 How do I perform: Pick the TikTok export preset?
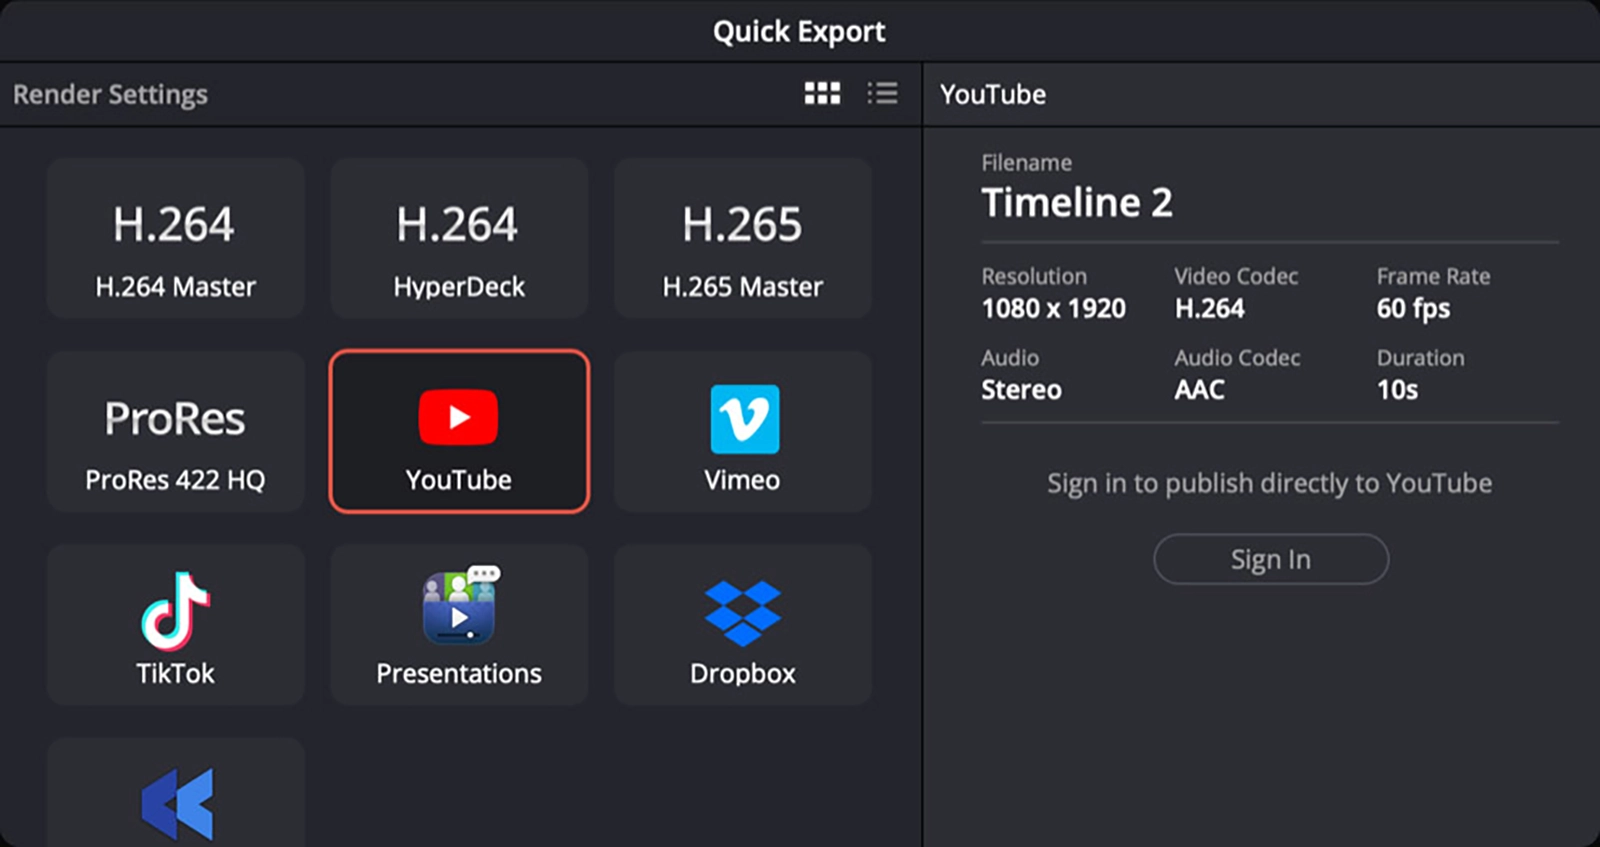[176, 625]
